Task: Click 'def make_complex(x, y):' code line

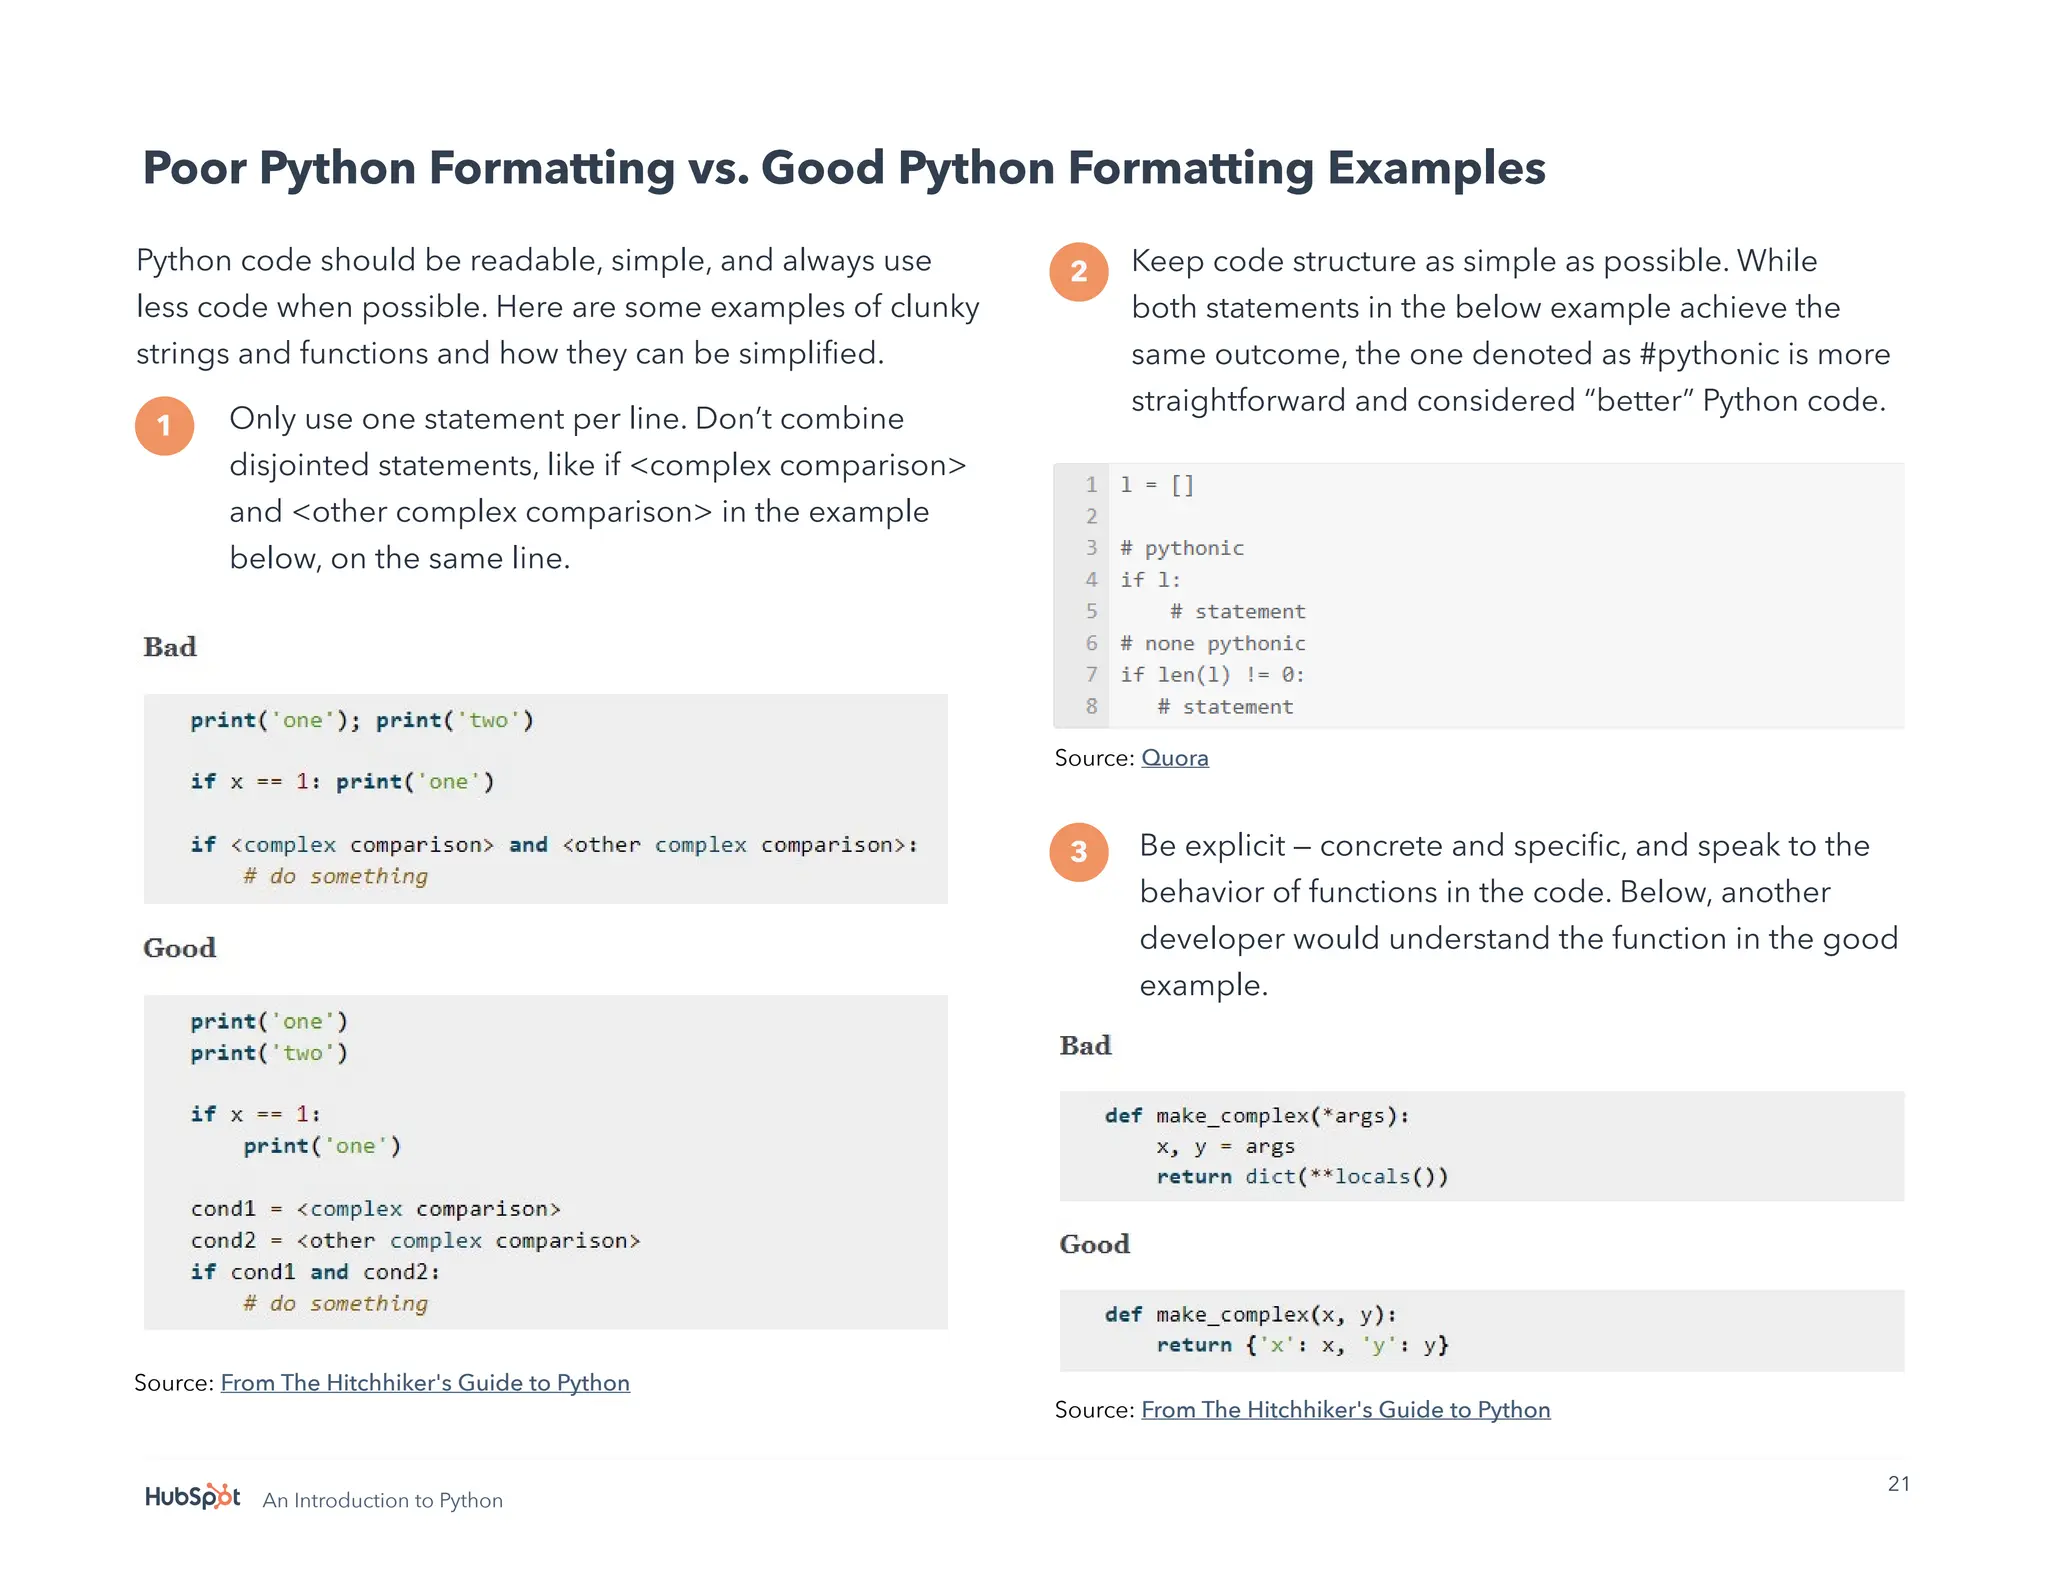Action: 1250,1315
